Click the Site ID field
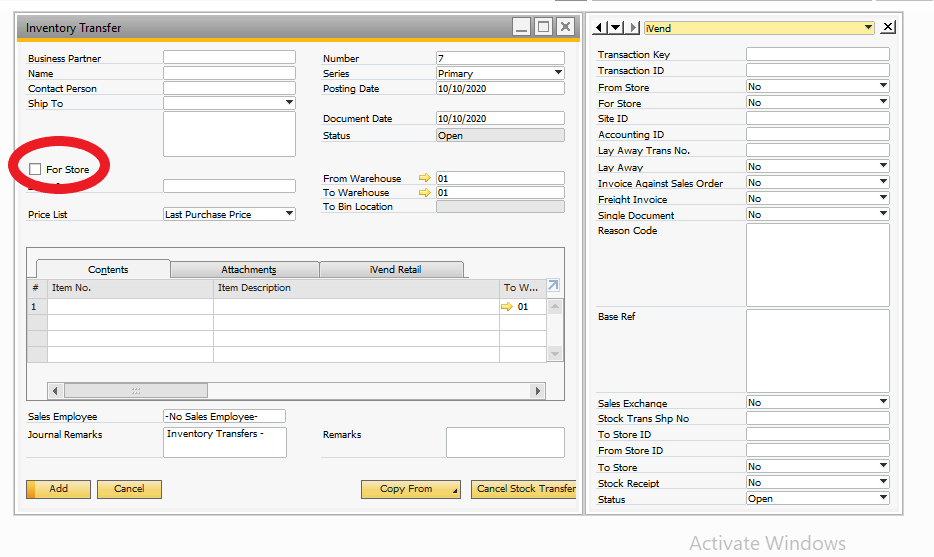 click(x=818, y=118)
